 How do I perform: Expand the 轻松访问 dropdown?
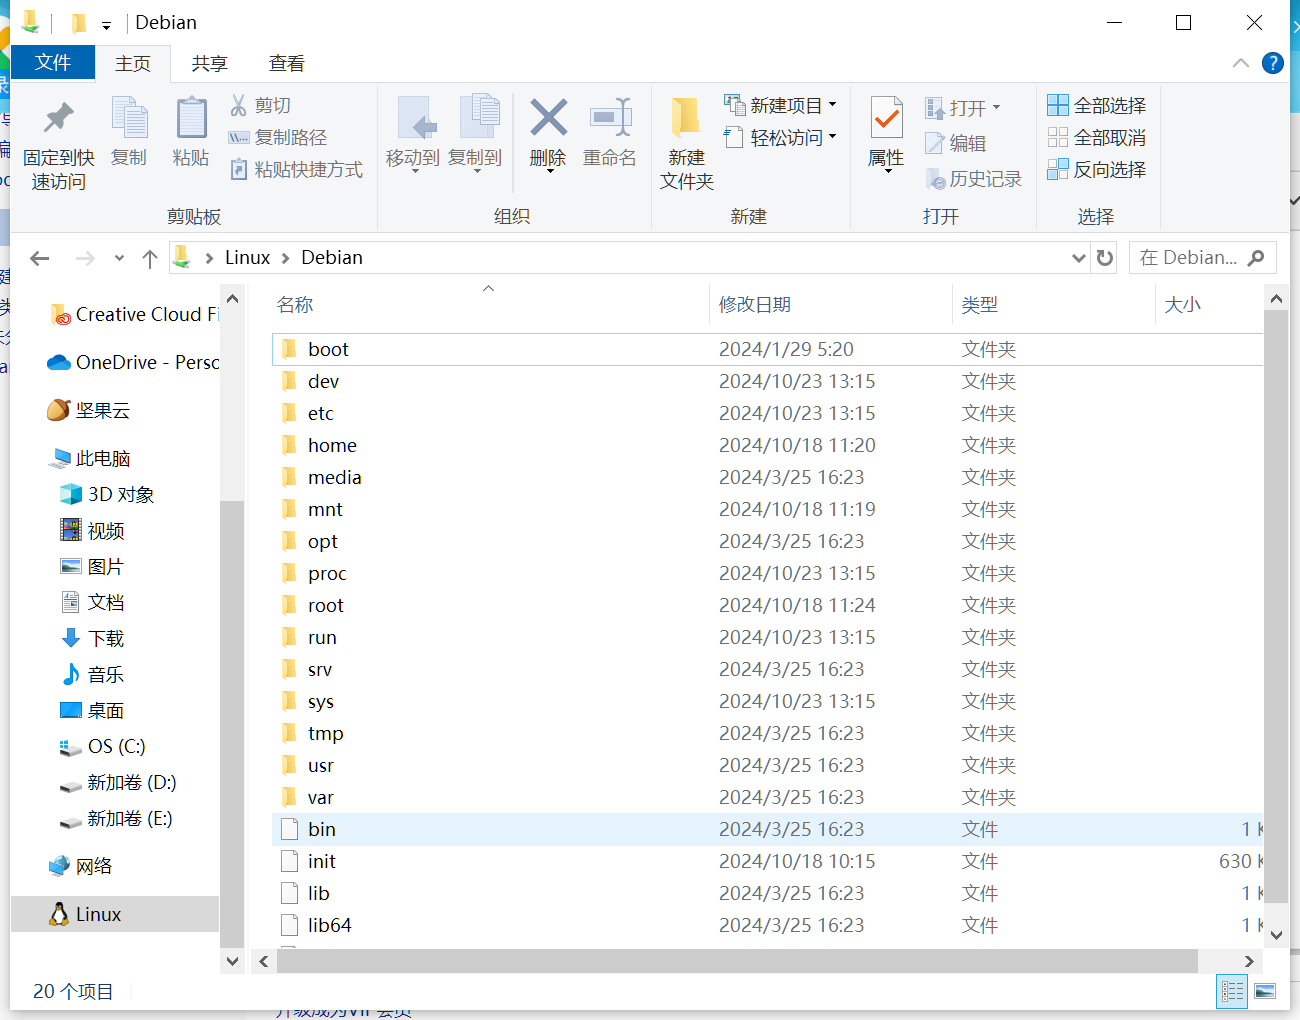point(832,138)
